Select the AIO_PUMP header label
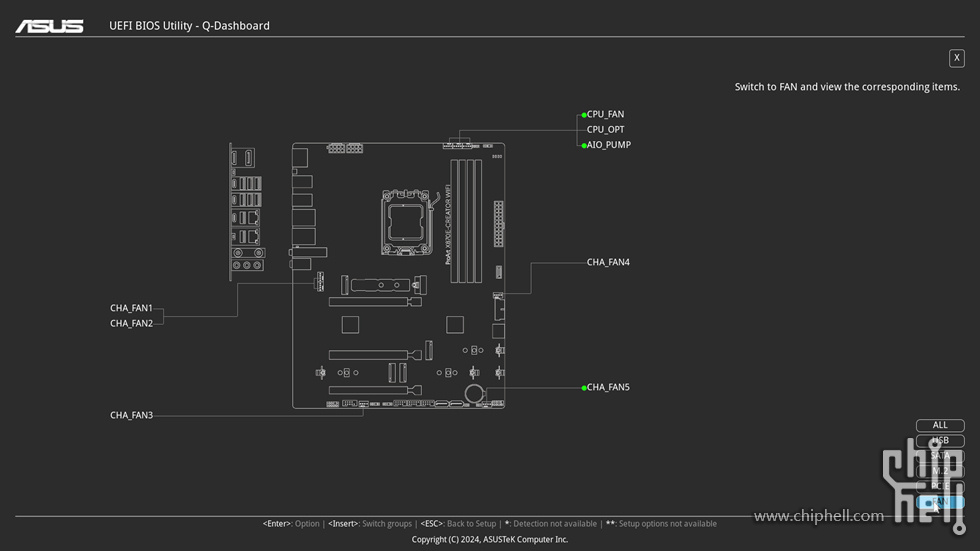Viewport: 980px width, 551px height. 609,145
